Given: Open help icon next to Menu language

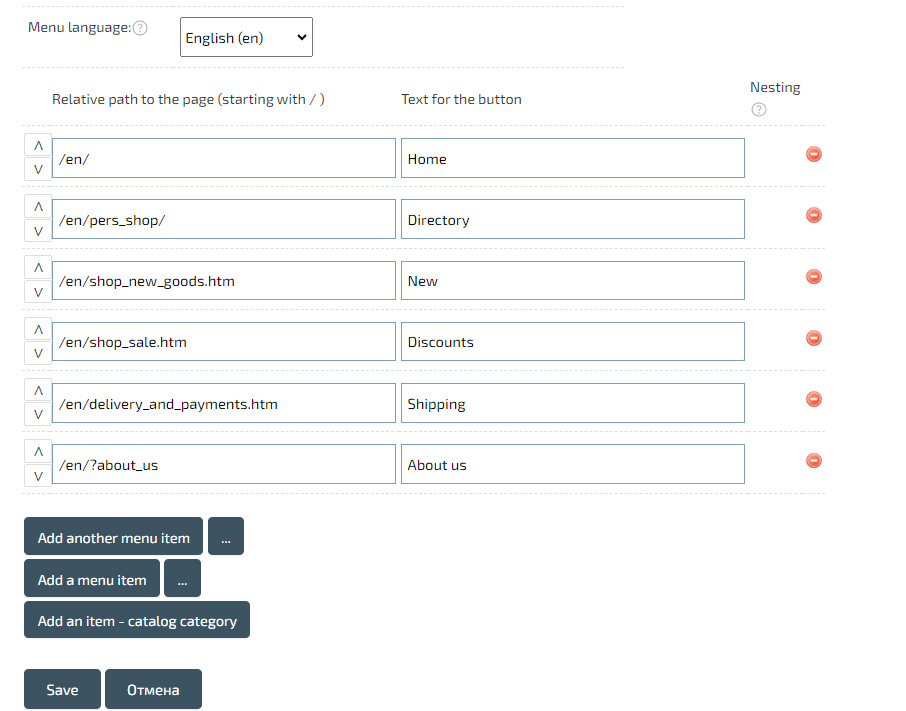Looking at the screenshot, I should [140, 29].
